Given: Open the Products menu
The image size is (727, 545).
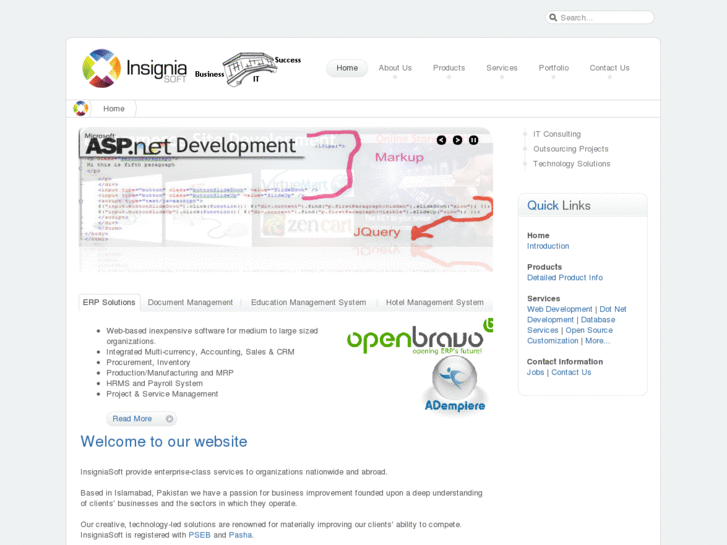Looking at the screenshot, I should click(x=449, y=68).
